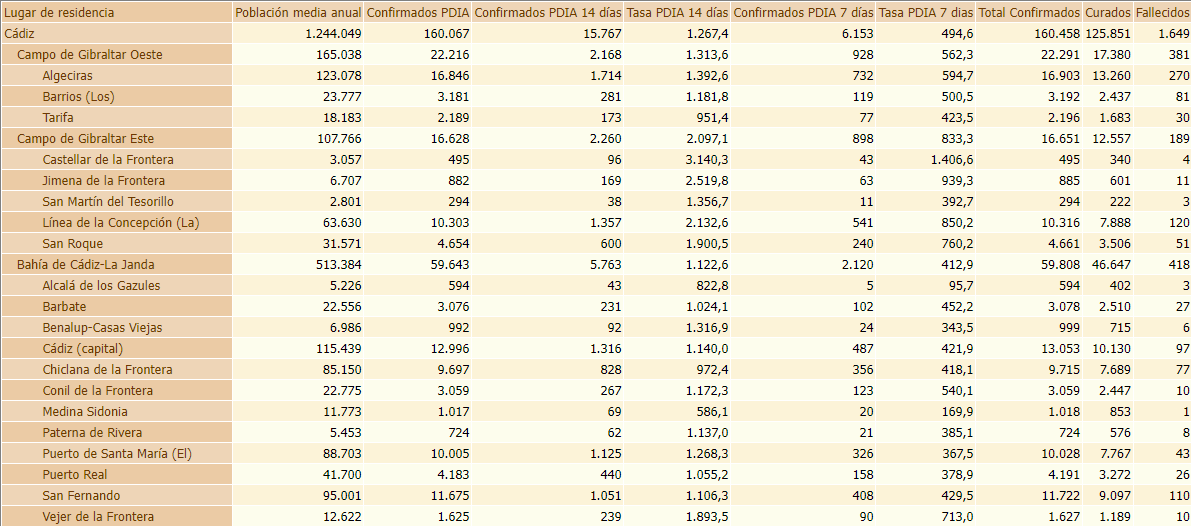The height and width of the screenshot is (526, 1191).
Task: Select the 'Tarifa' municipality row
Action: click(58, 118)
